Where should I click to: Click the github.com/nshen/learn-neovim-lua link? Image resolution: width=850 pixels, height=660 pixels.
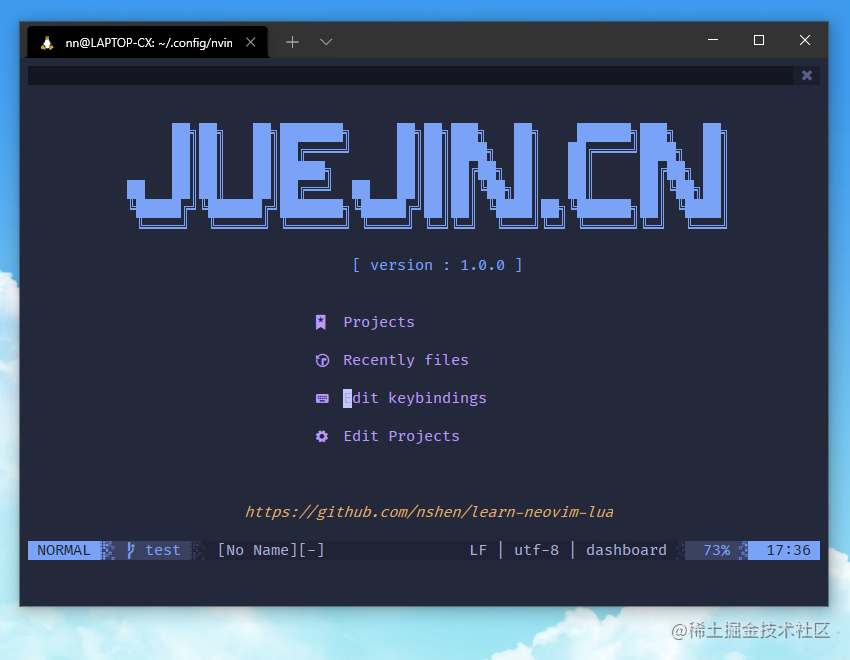pos(429,512)
